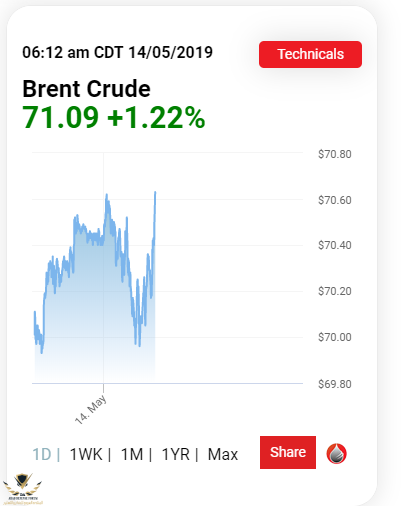The width and height of the screenshot is (401, 506).
Task: Click the chart's latest price peak
Action: click(x=155, y=192)
